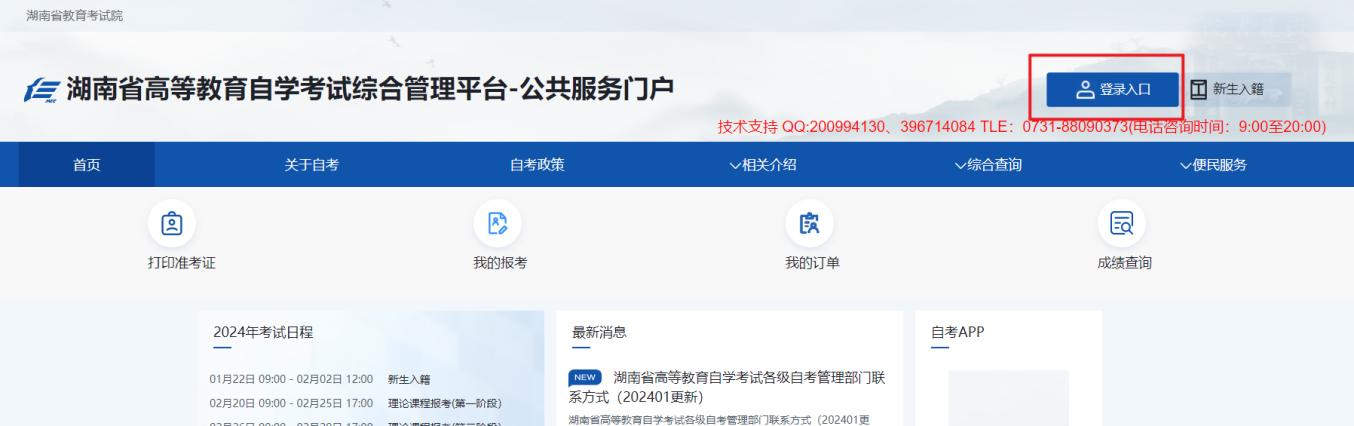Viewport: 1354px width, 426px height.
Task: Open the 便民服务 dropdown menu
Action: click(x=1213, y=165)
